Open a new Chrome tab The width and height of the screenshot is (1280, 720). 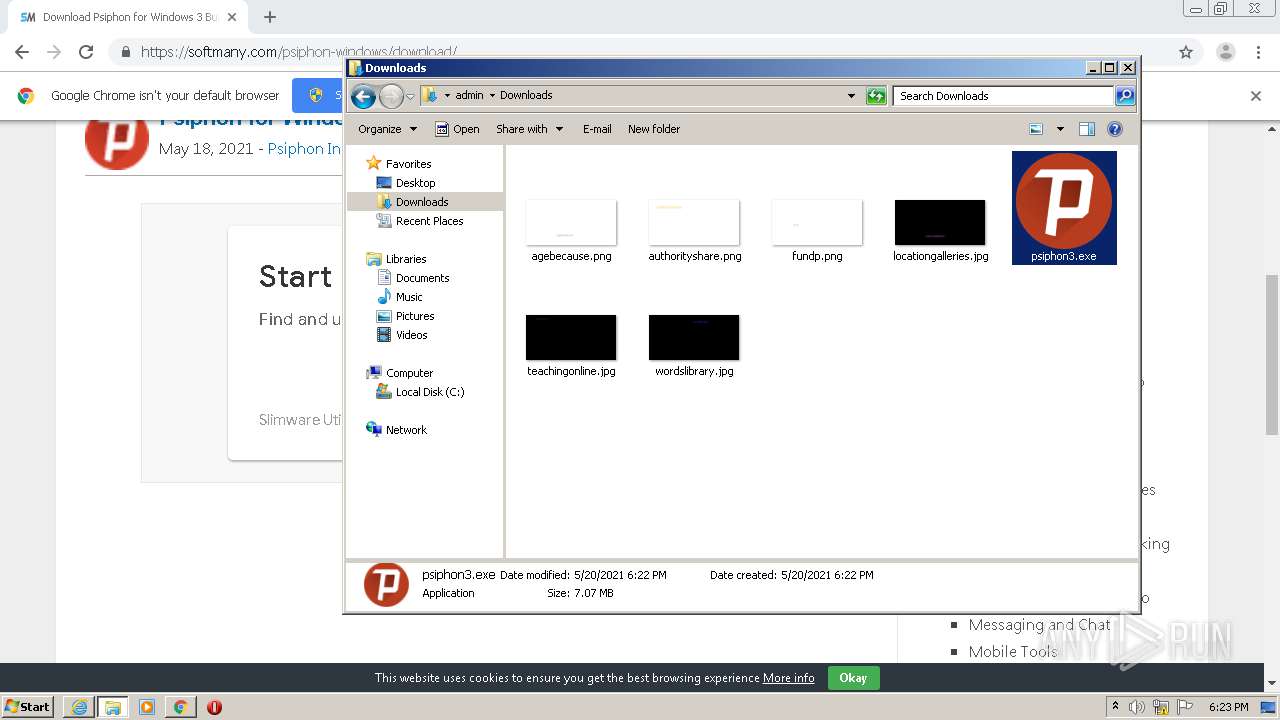270,17
